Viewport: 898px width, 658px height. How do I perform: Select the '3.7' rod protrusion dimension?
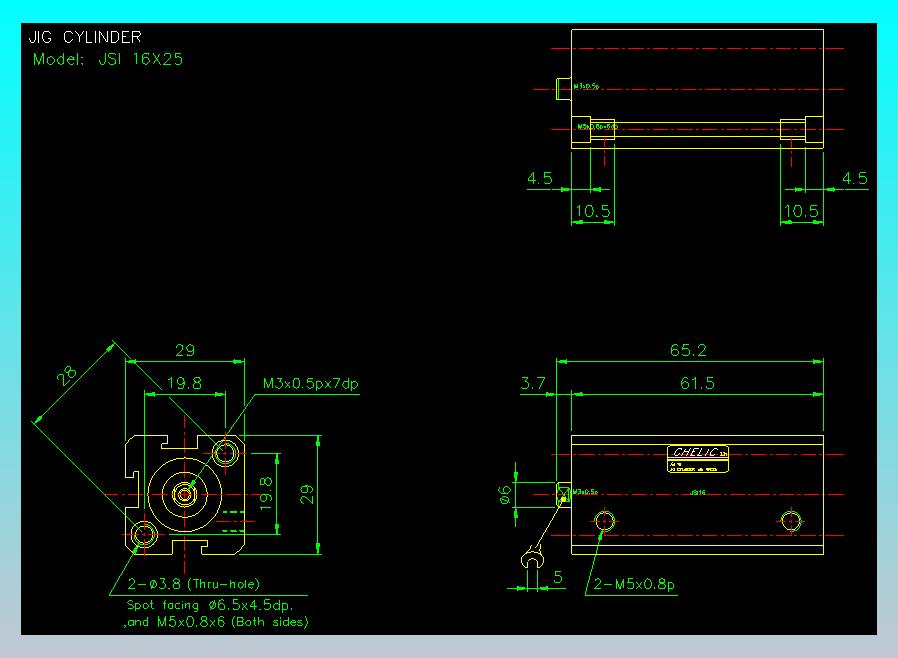point(533,383)
